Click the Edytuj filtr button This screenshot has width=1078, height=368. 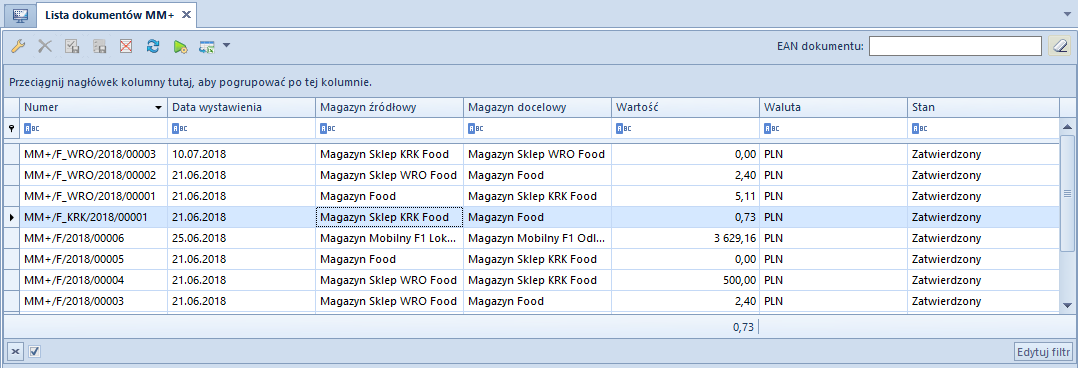tap(1044, 351)
